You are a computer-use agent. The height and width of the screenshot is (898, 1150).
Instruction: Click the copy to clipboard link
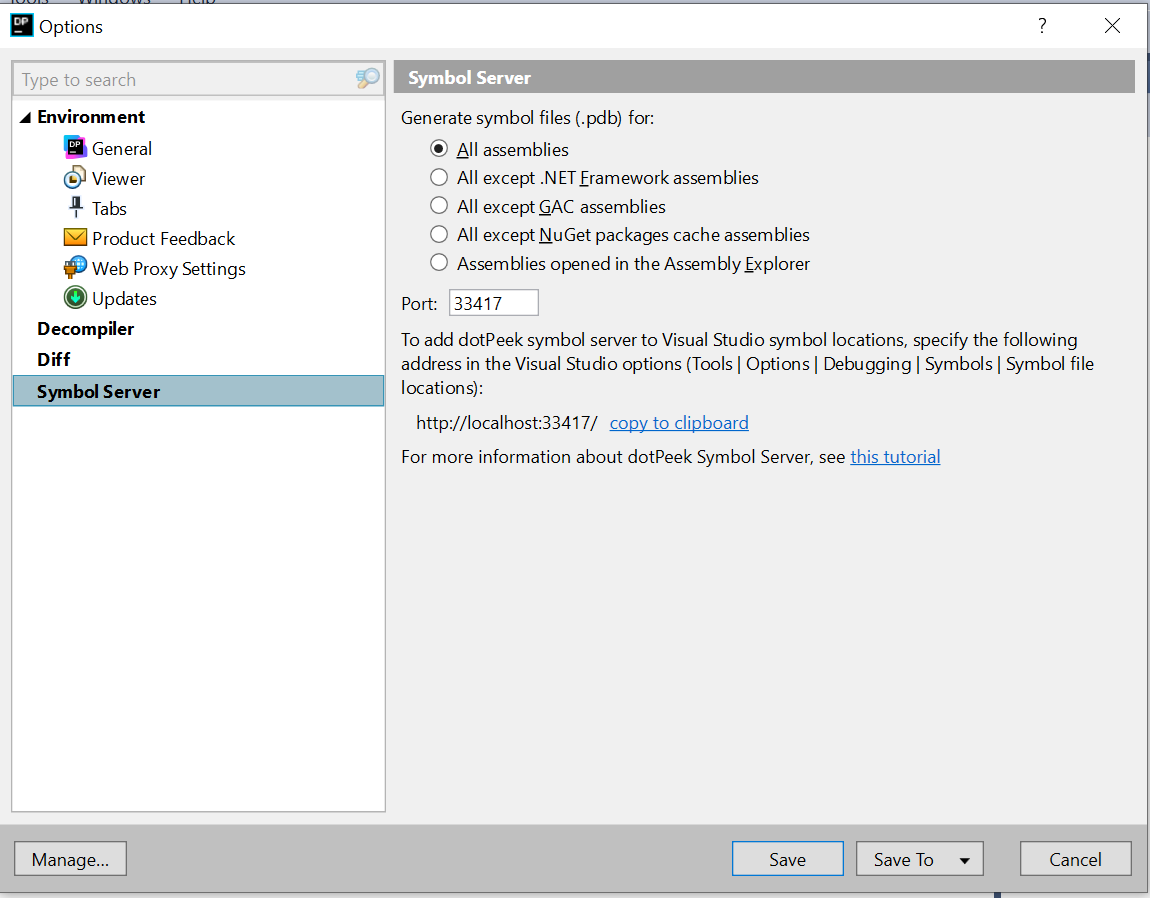click(x=679, y=423)
